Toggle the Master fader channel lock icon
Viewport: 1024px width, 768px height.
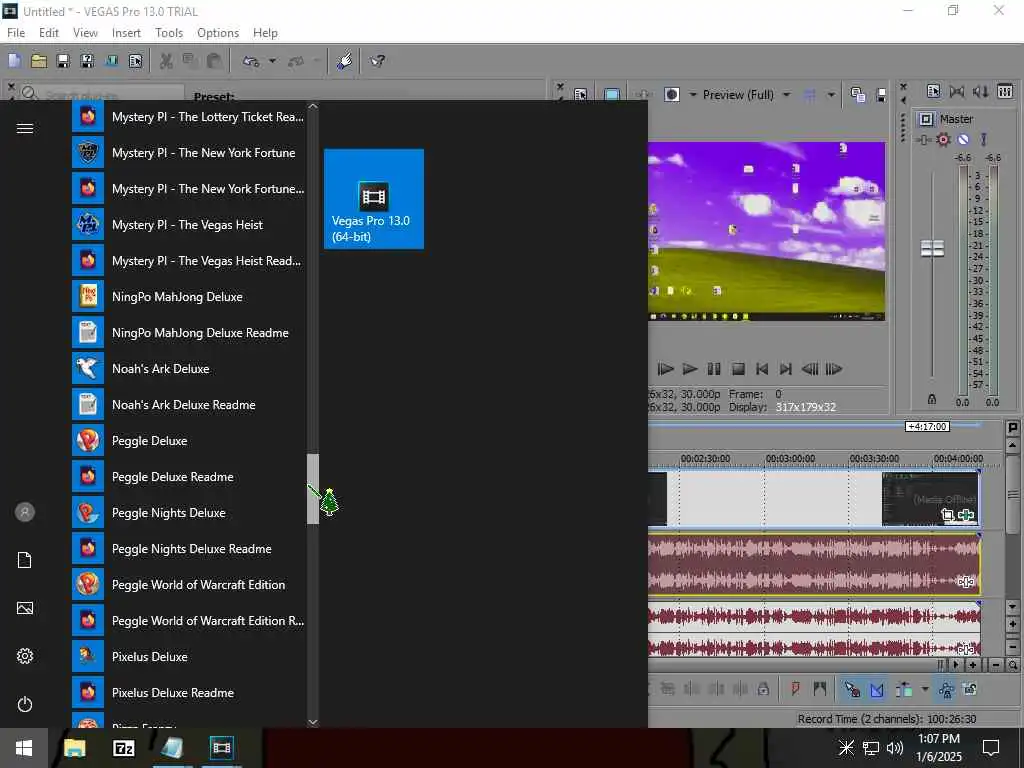pos(932,399)
